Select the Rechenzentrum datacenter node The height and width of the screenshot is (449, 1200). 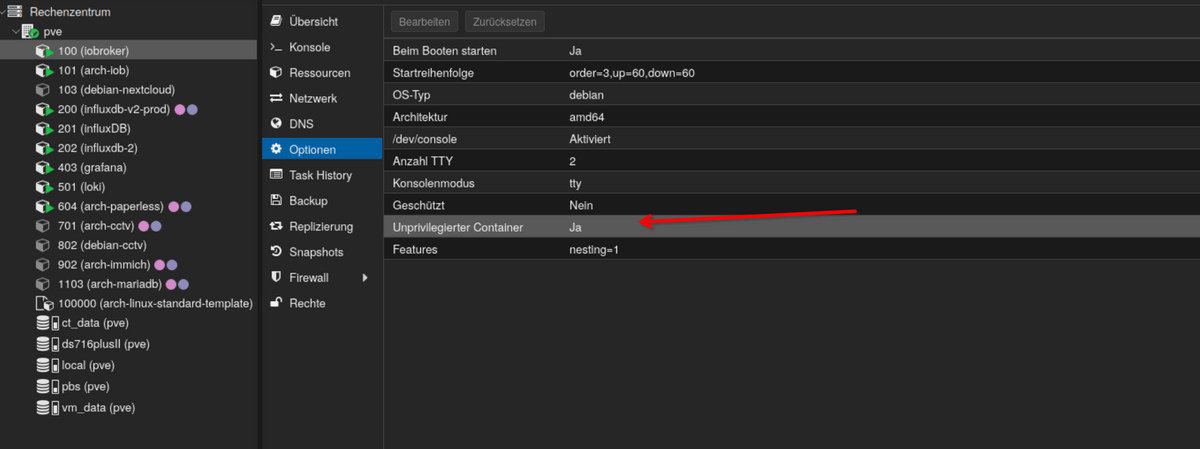[70, 12]
